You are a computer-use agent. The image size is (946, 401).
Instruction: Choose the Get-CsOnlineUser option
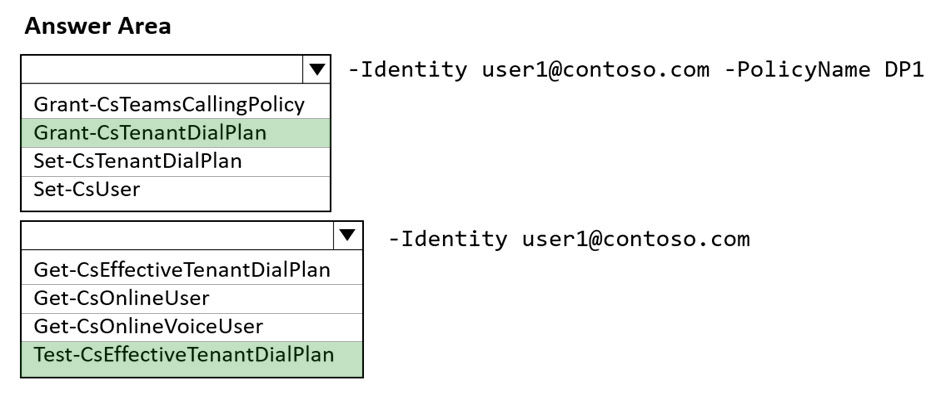pos(192,298)
